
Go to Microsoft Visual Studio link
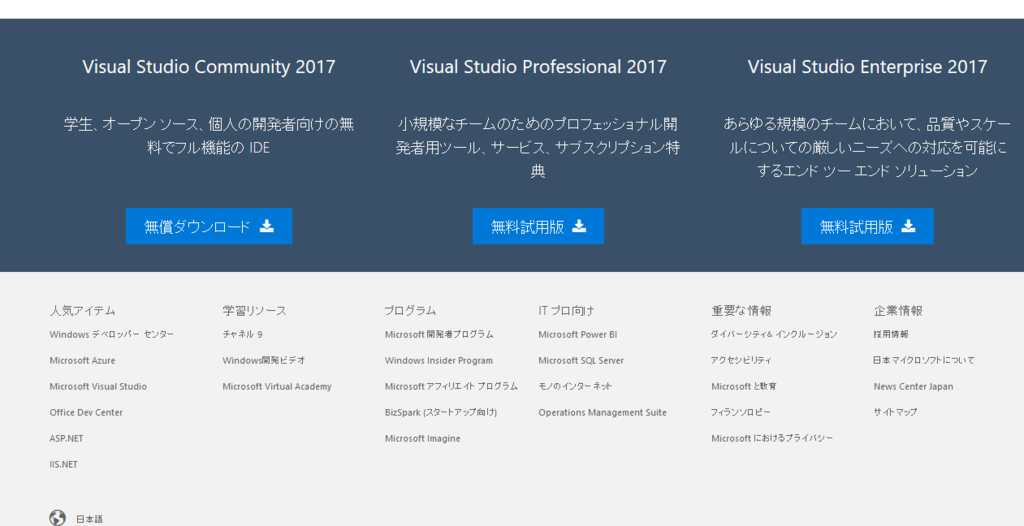point(98,387)
